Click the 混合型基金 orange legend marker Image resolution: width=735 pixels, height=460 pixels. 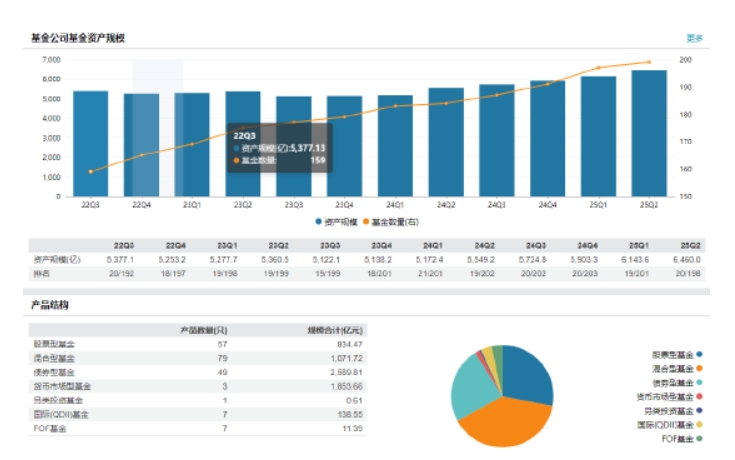pos(699,368)
